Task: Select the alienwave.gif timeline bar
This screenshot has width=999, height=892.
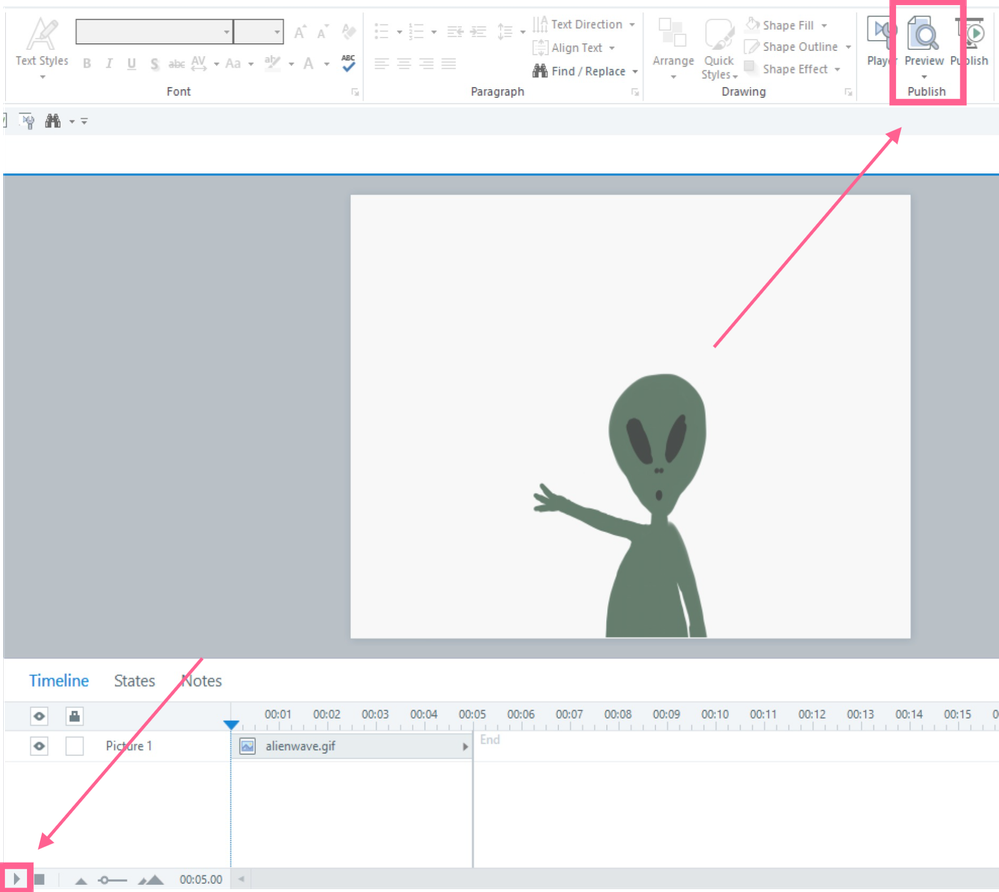Action: tap(351, 746)
